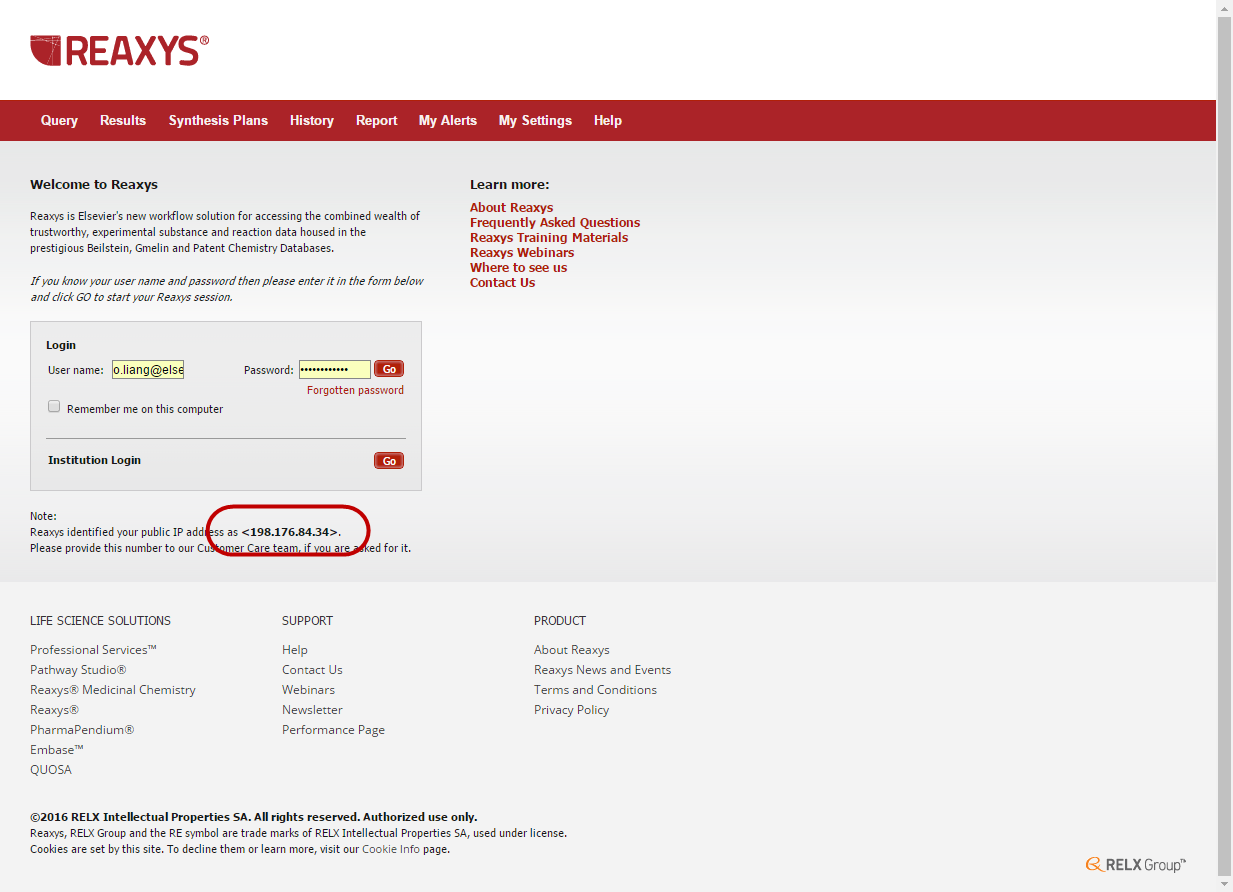Open Reaxys Webinars link
The width and height of the screenshot is (1233, 892).
522,253
